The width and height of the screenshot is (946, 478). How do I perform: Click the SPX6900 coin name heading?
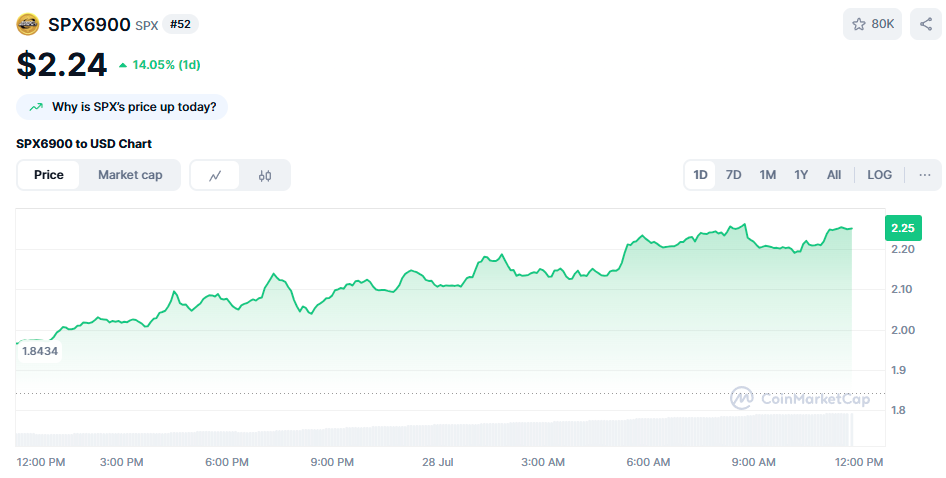[x=89, y=25]
